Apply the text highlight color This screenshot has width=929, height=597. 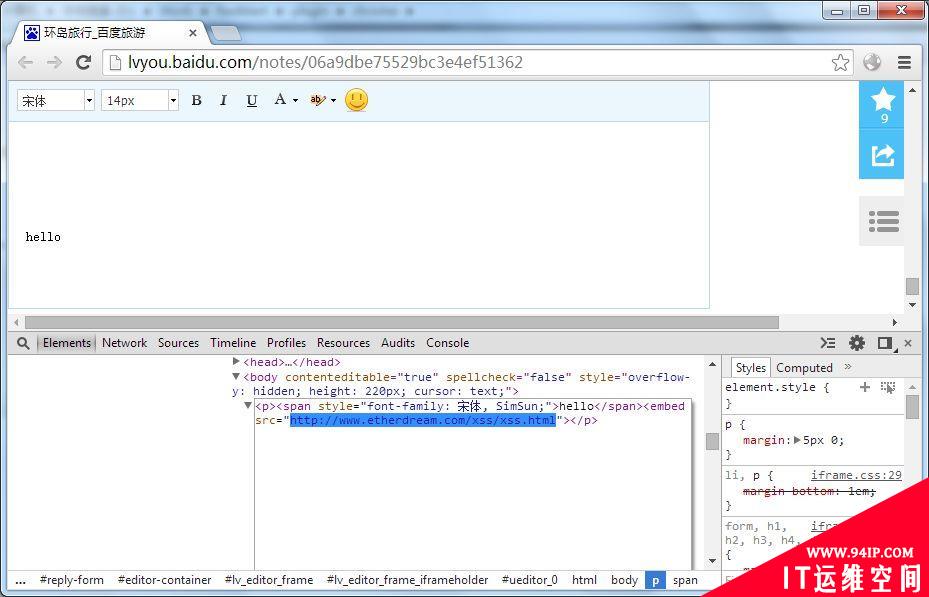click(x=318, y=100)
